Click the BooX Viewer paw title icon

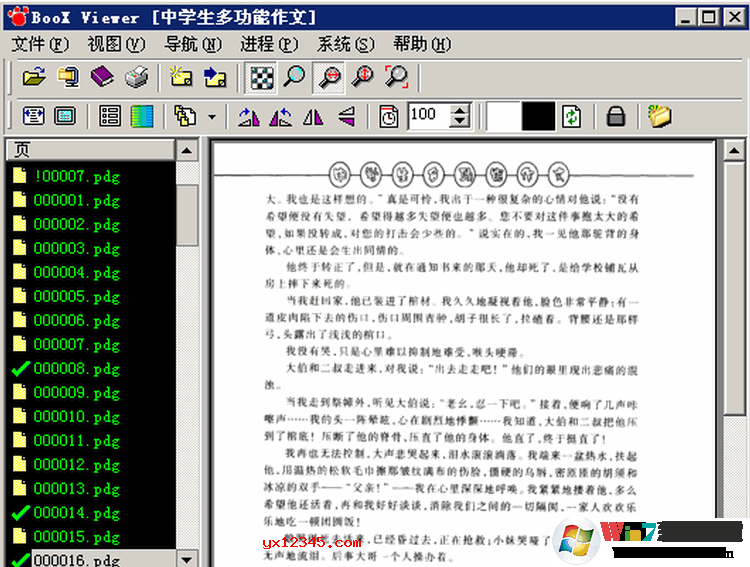pyautogui.click(x=17, y=17)
